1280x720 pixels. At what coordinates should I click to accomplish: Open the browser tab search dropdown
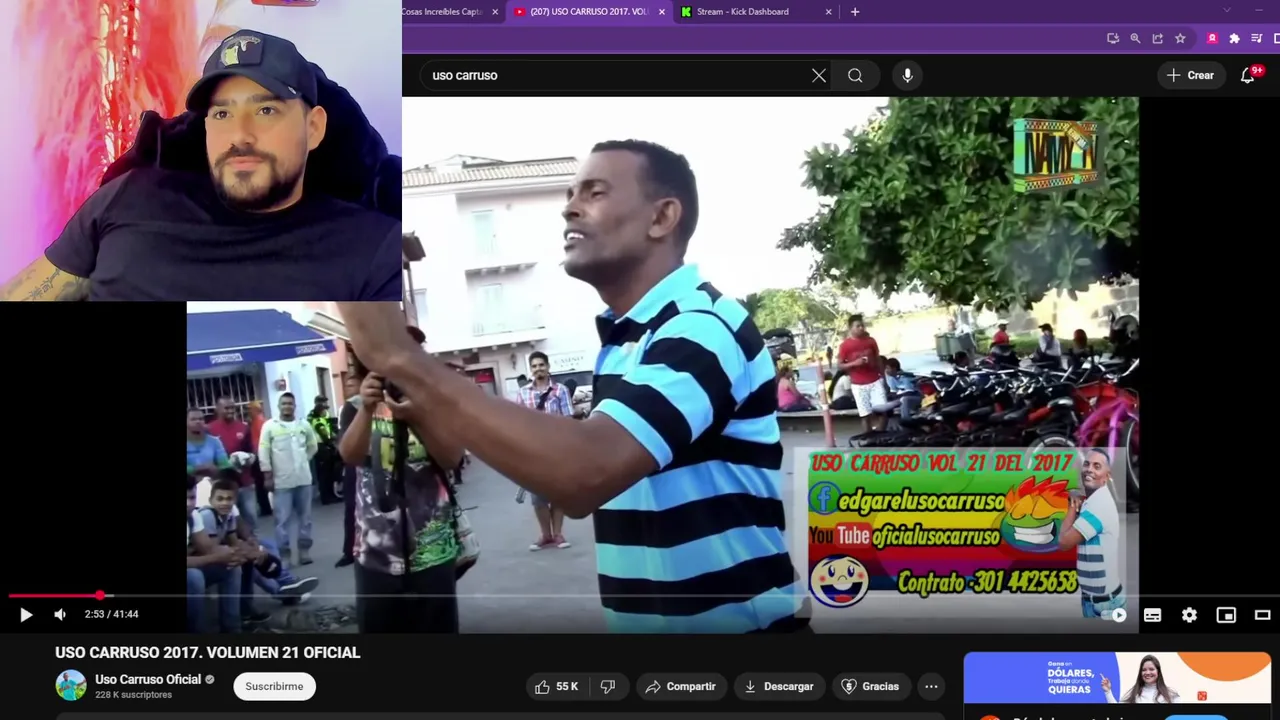[1227, 11]
